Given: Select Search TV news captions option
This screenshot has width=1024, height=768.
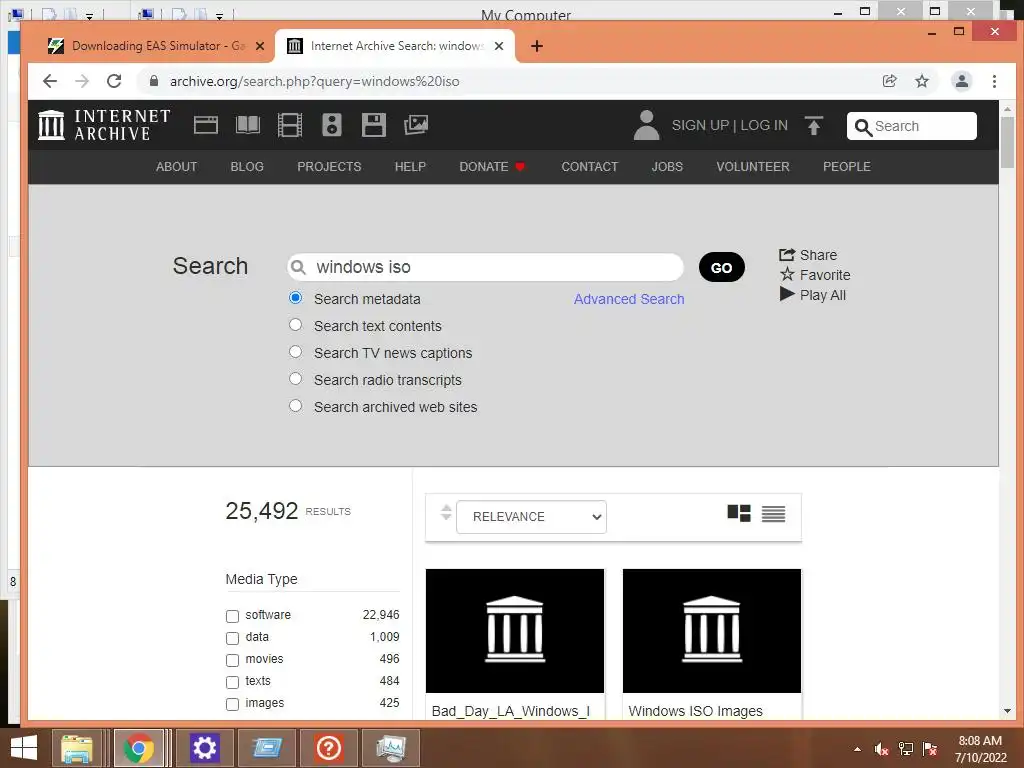Looking at the screenshot, I should tap(296, 352).
